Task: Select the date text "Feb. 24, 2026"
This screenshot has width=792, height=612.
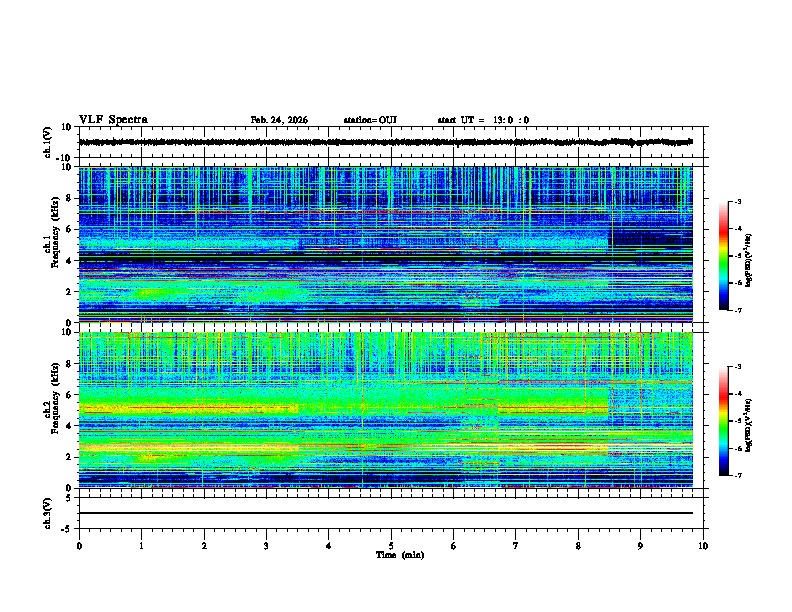Action: (x=279, y=120)
